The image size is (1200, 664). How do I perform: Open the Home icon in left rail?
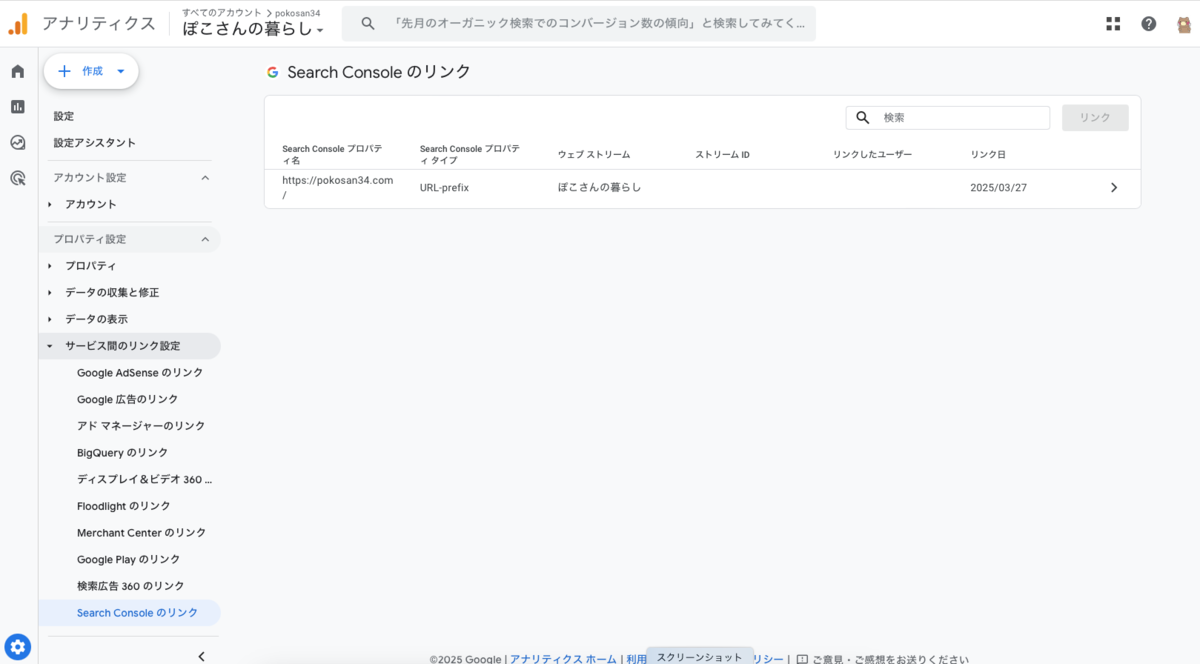pos(18,71)
